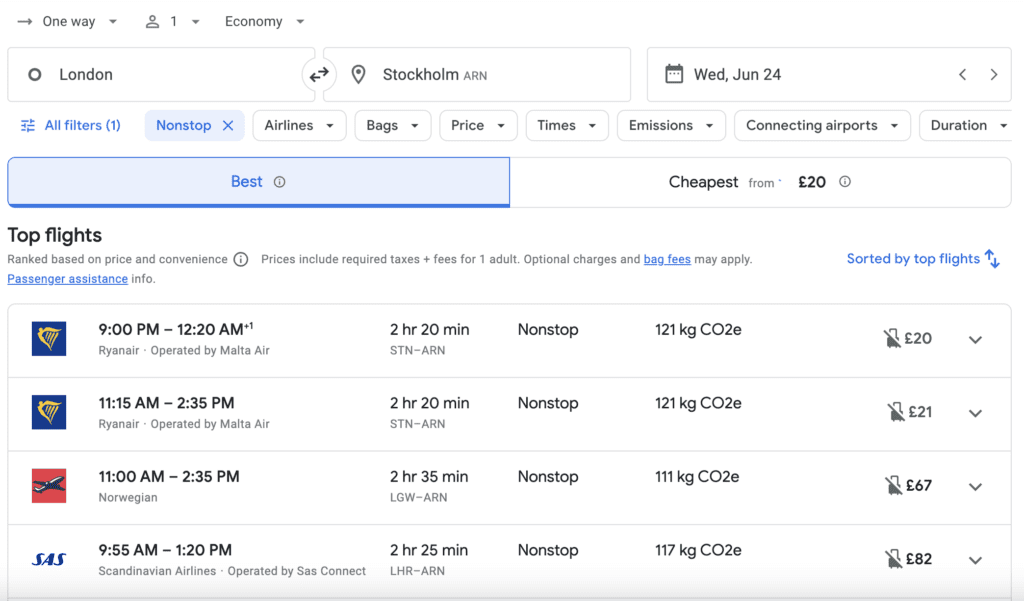Click the sort arrows next to Sorted by top flights
Screen dimensions: 1024x601
coord(991,258)
